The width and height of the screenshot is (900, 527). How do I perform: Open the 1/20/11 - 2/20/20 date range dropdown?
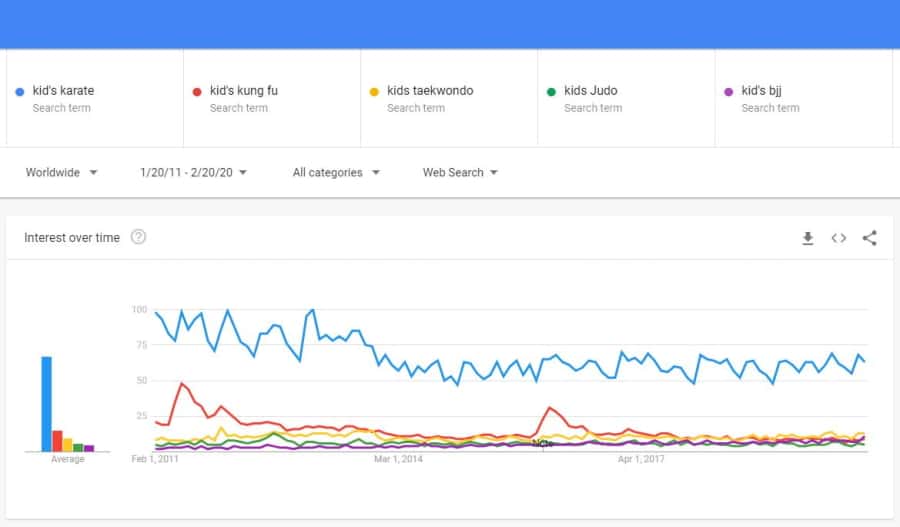click(193, 172)
